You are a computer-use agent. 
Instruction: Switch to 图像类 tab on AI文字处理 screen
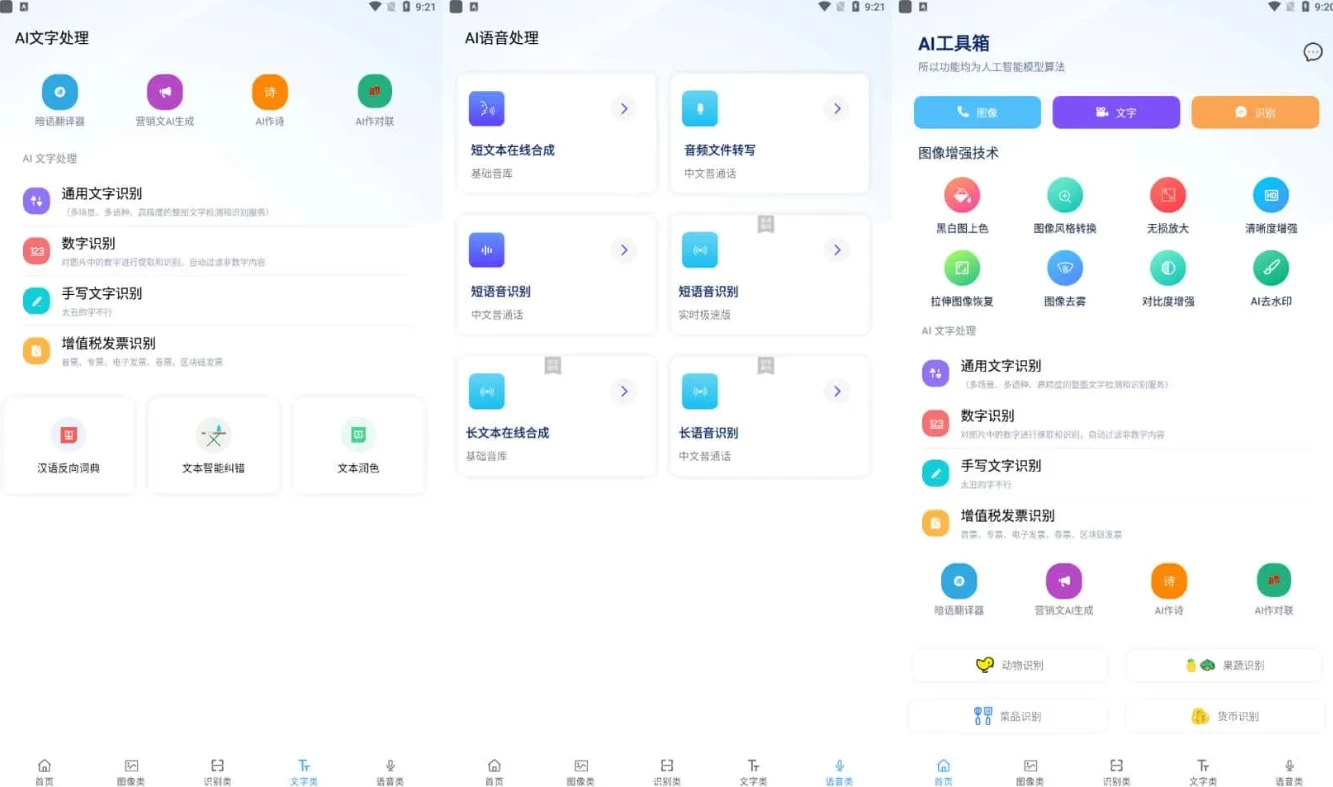[x=131, y=771]
